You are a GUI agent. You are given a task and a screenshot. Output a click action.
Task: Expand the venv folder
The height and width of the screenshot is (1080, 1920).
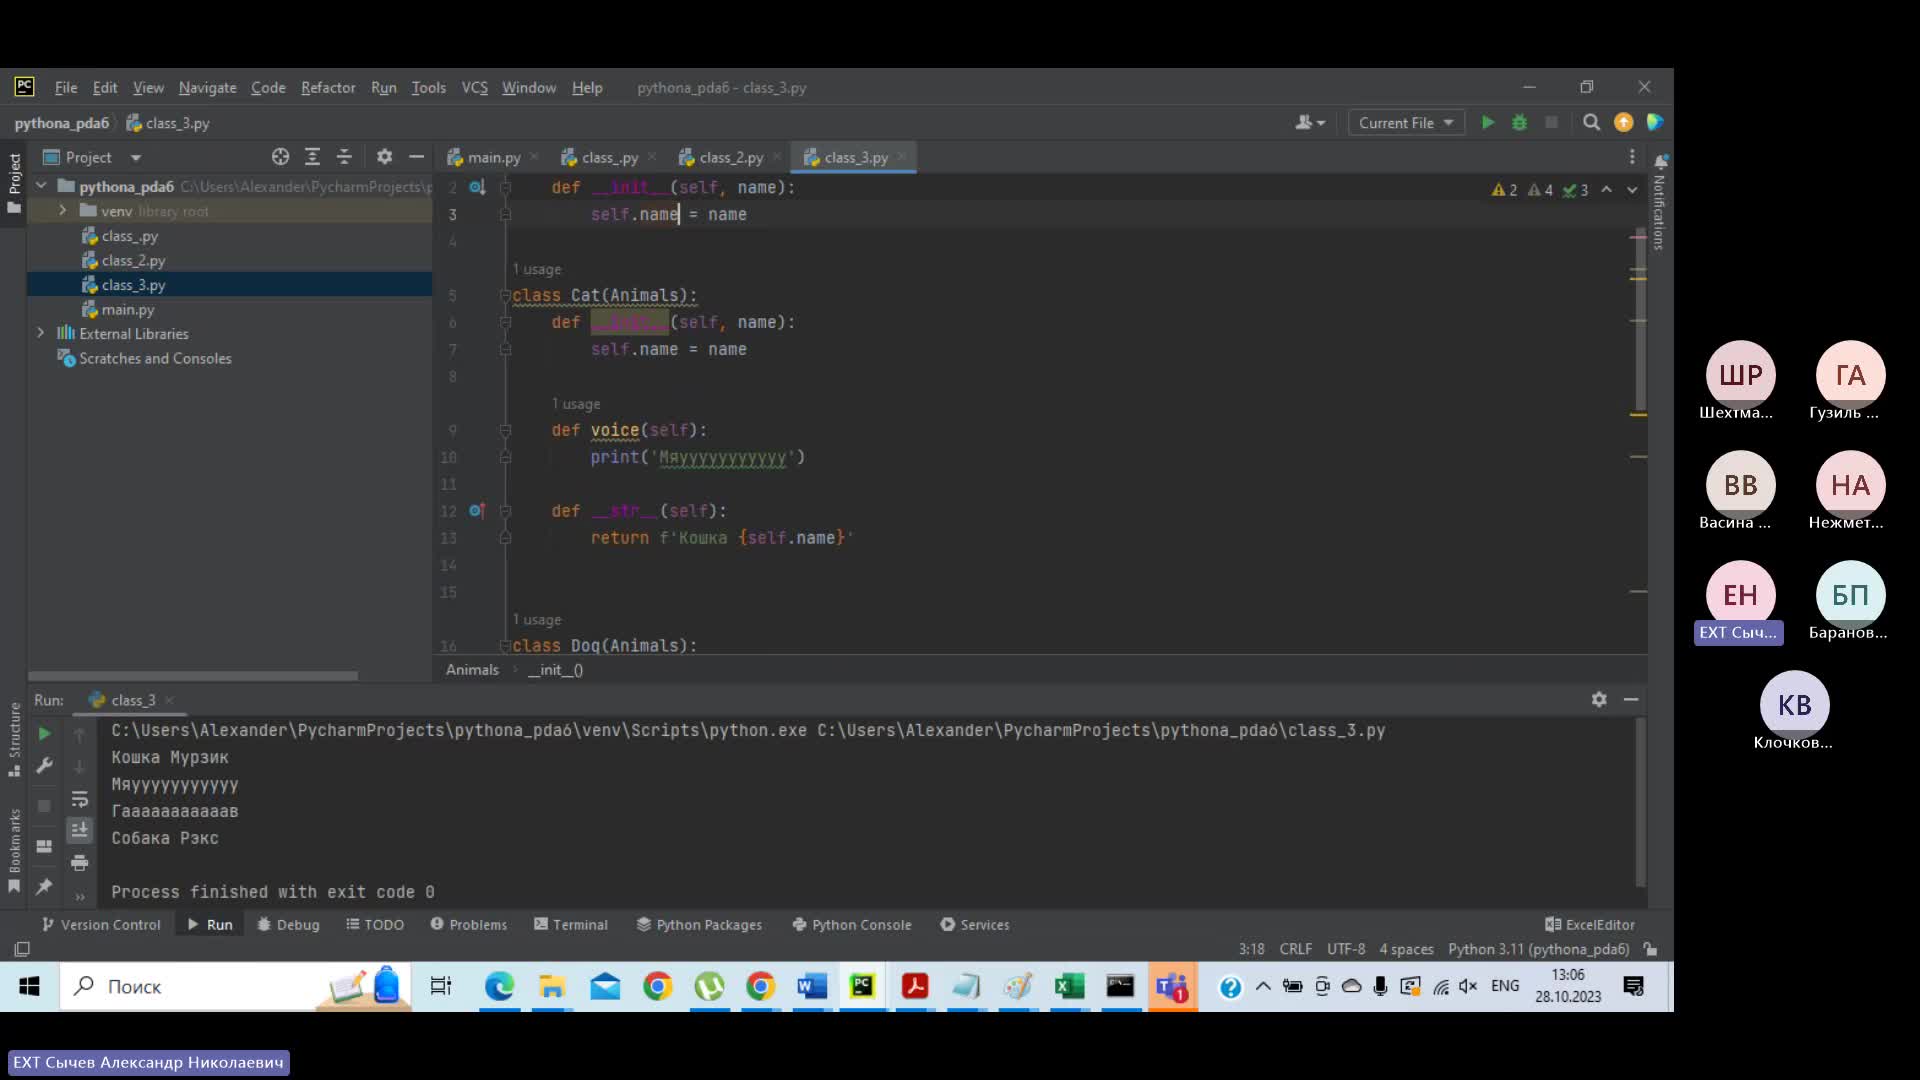[x=62, y=211]
